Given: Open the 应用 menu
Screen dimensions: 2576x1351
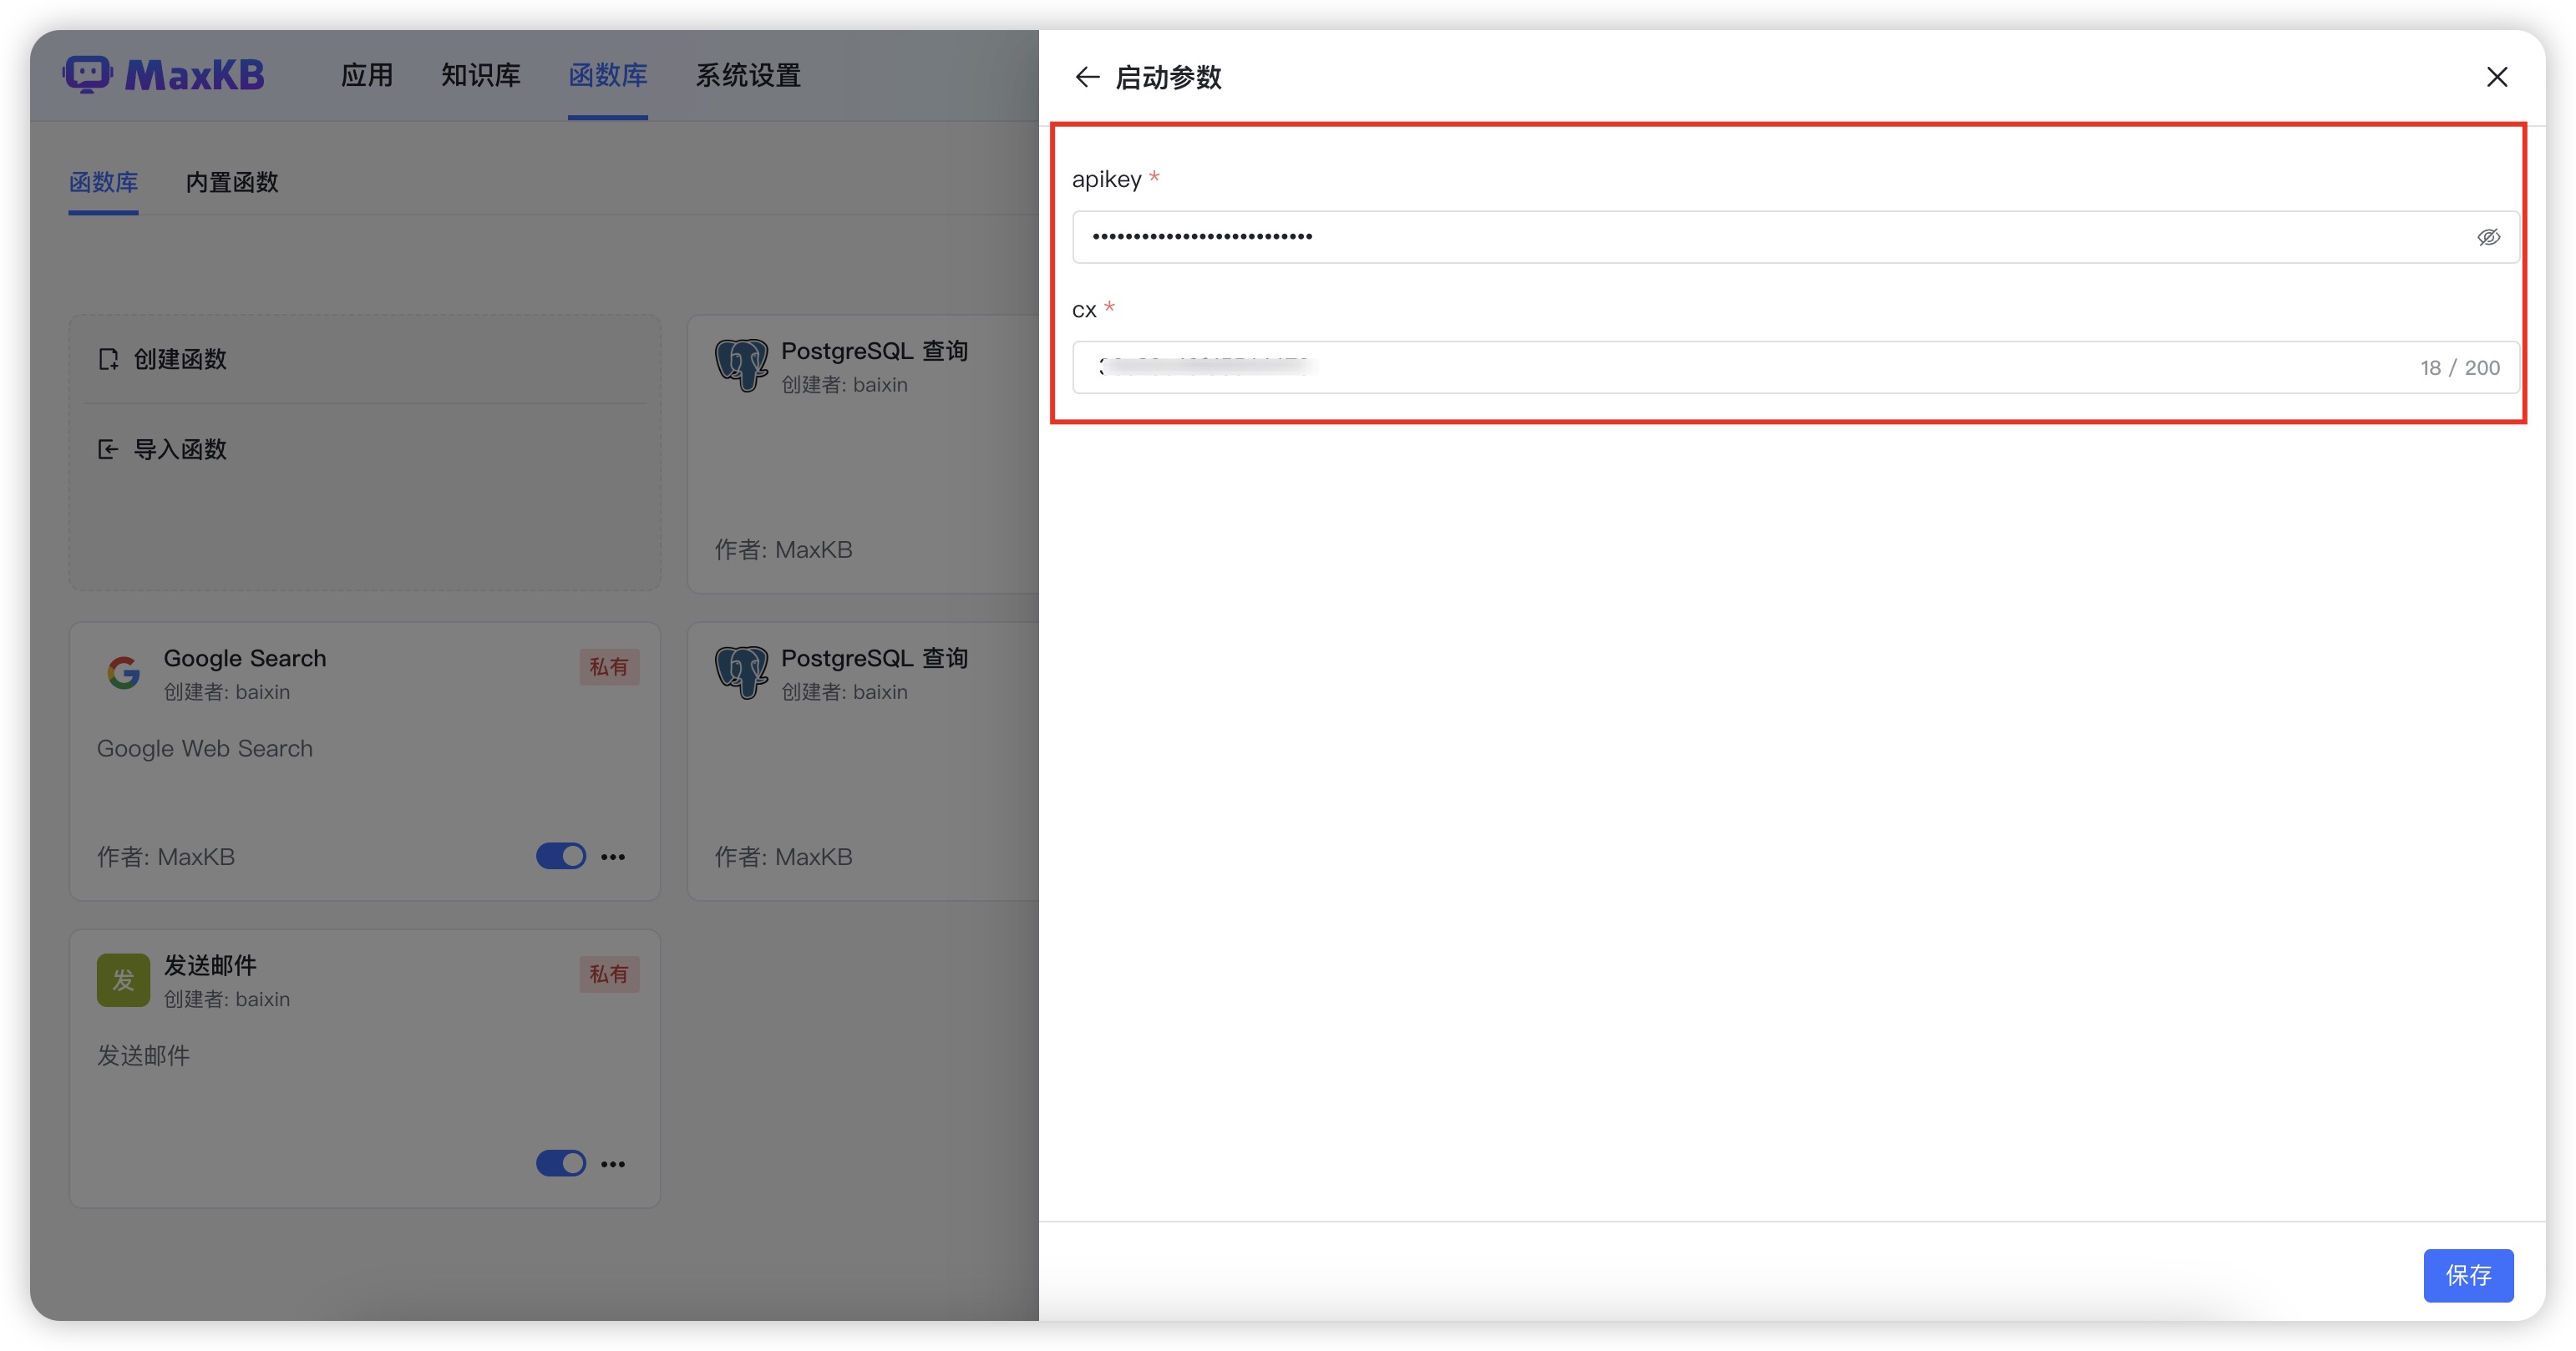Looking at the screenshot, I should [366, 75].
